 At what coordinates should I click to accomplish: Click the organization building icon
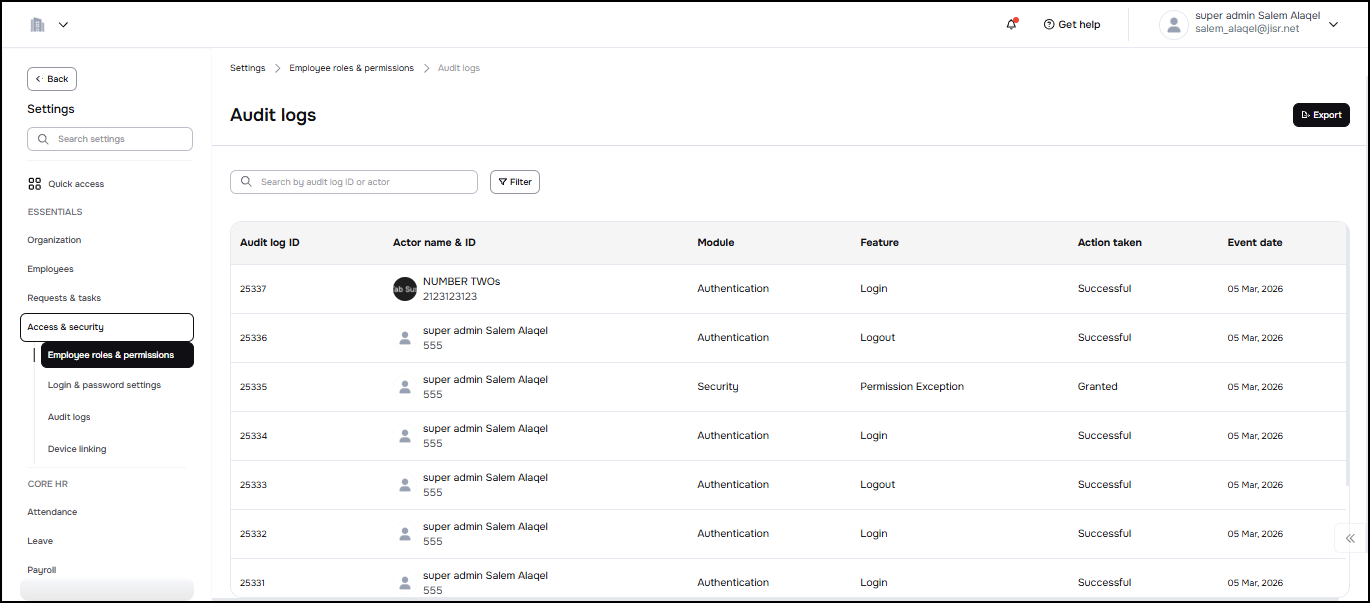coord(38,24)
